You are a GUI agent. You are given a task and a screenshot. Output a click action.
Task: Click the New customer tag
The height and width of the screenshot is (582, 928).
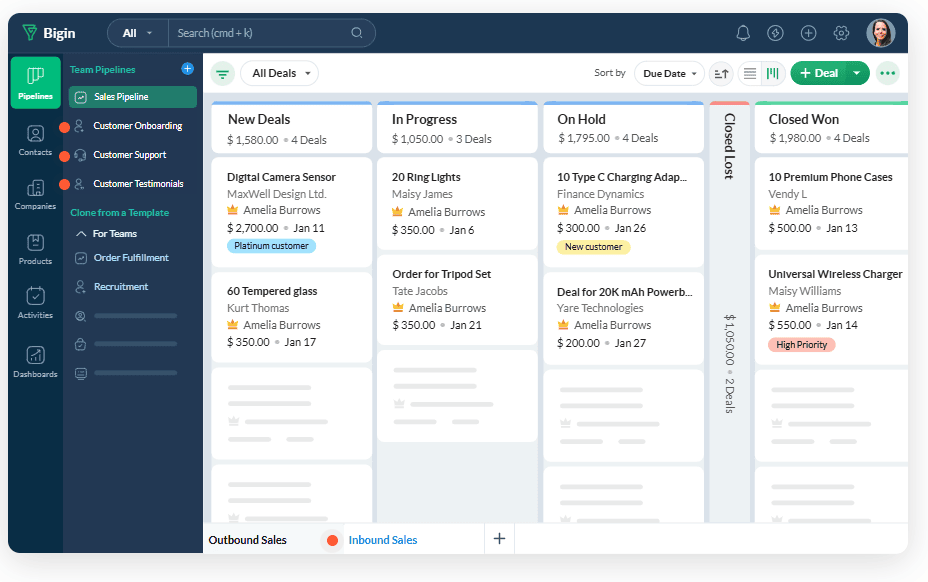tap(594, 247)
